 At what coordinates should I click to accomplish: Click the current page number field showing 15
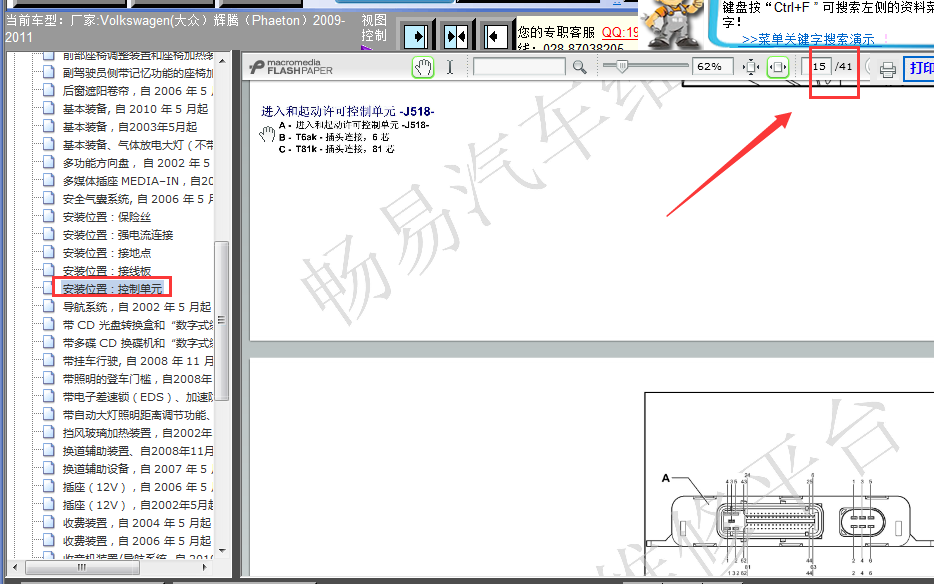pos(817,66)
